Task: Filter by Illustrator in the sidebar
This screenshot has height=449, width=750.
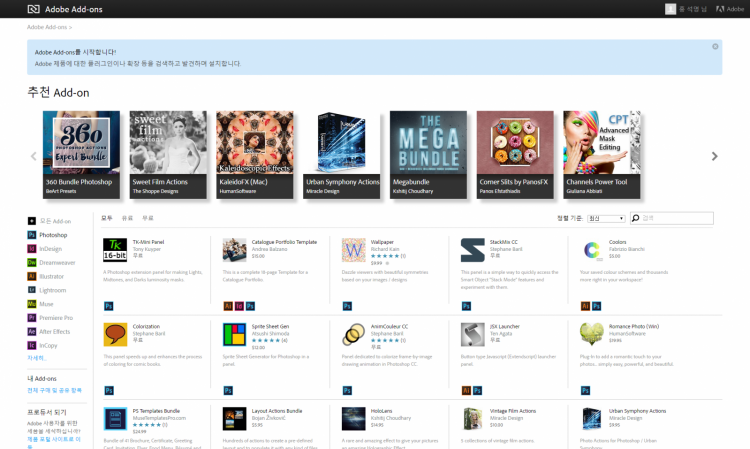Action: pyautogui.click(x=51, y=276)
